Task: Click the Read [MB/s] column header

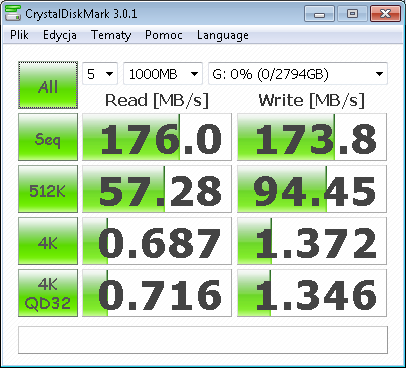Action: [x=157, y=100]
